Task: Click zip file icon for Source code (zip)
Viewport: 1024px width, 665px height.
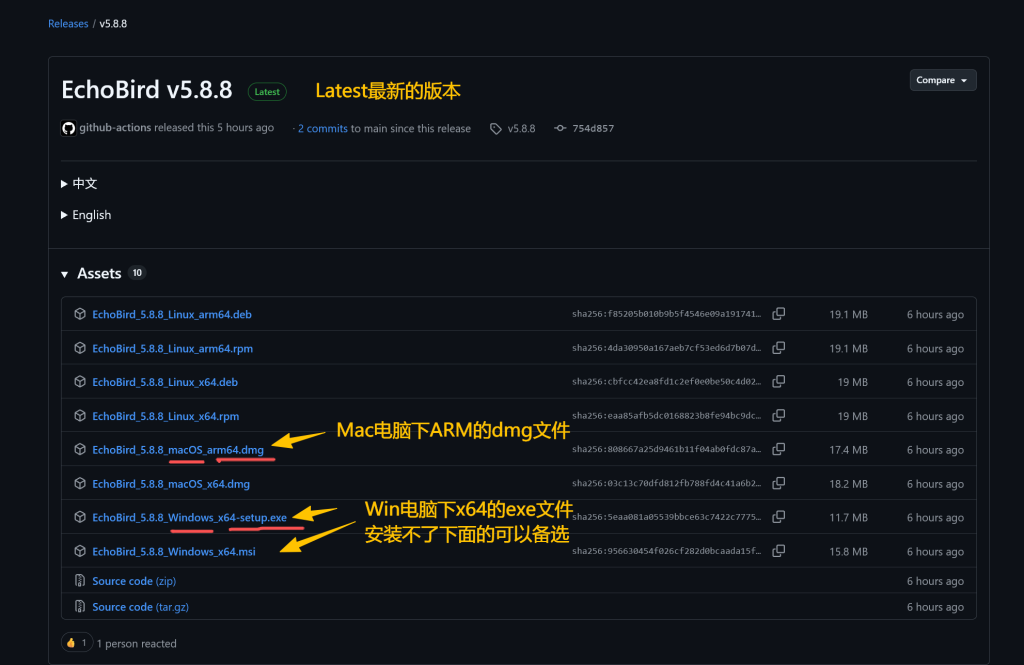Action: pyautogui.click(x=80, y=580)
